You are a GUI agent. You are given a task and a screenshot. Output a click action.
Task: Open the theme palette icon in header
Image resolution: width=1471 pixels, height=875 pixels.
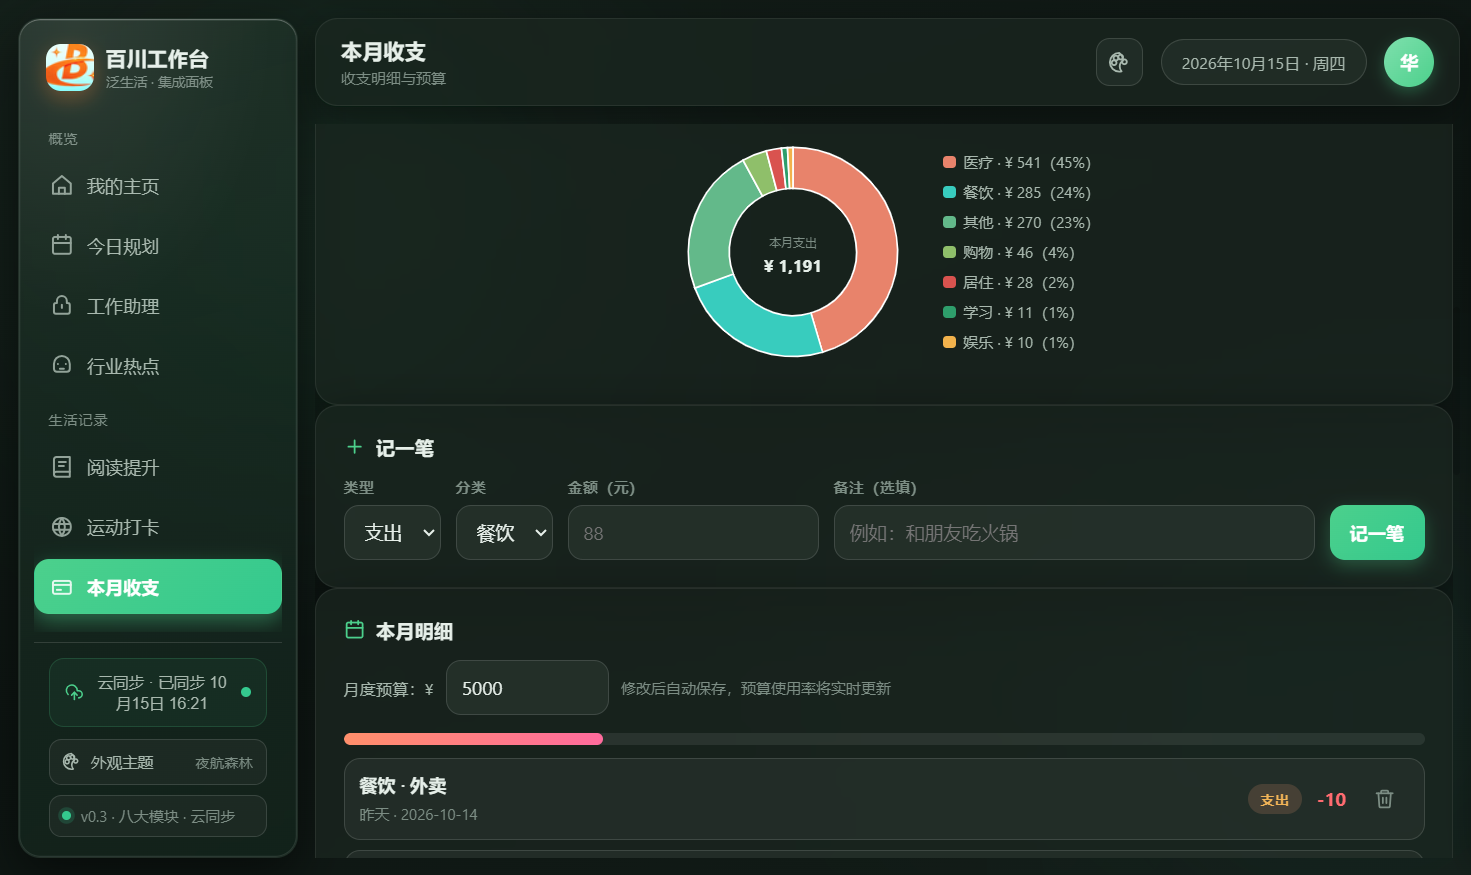pos(1119,62)
